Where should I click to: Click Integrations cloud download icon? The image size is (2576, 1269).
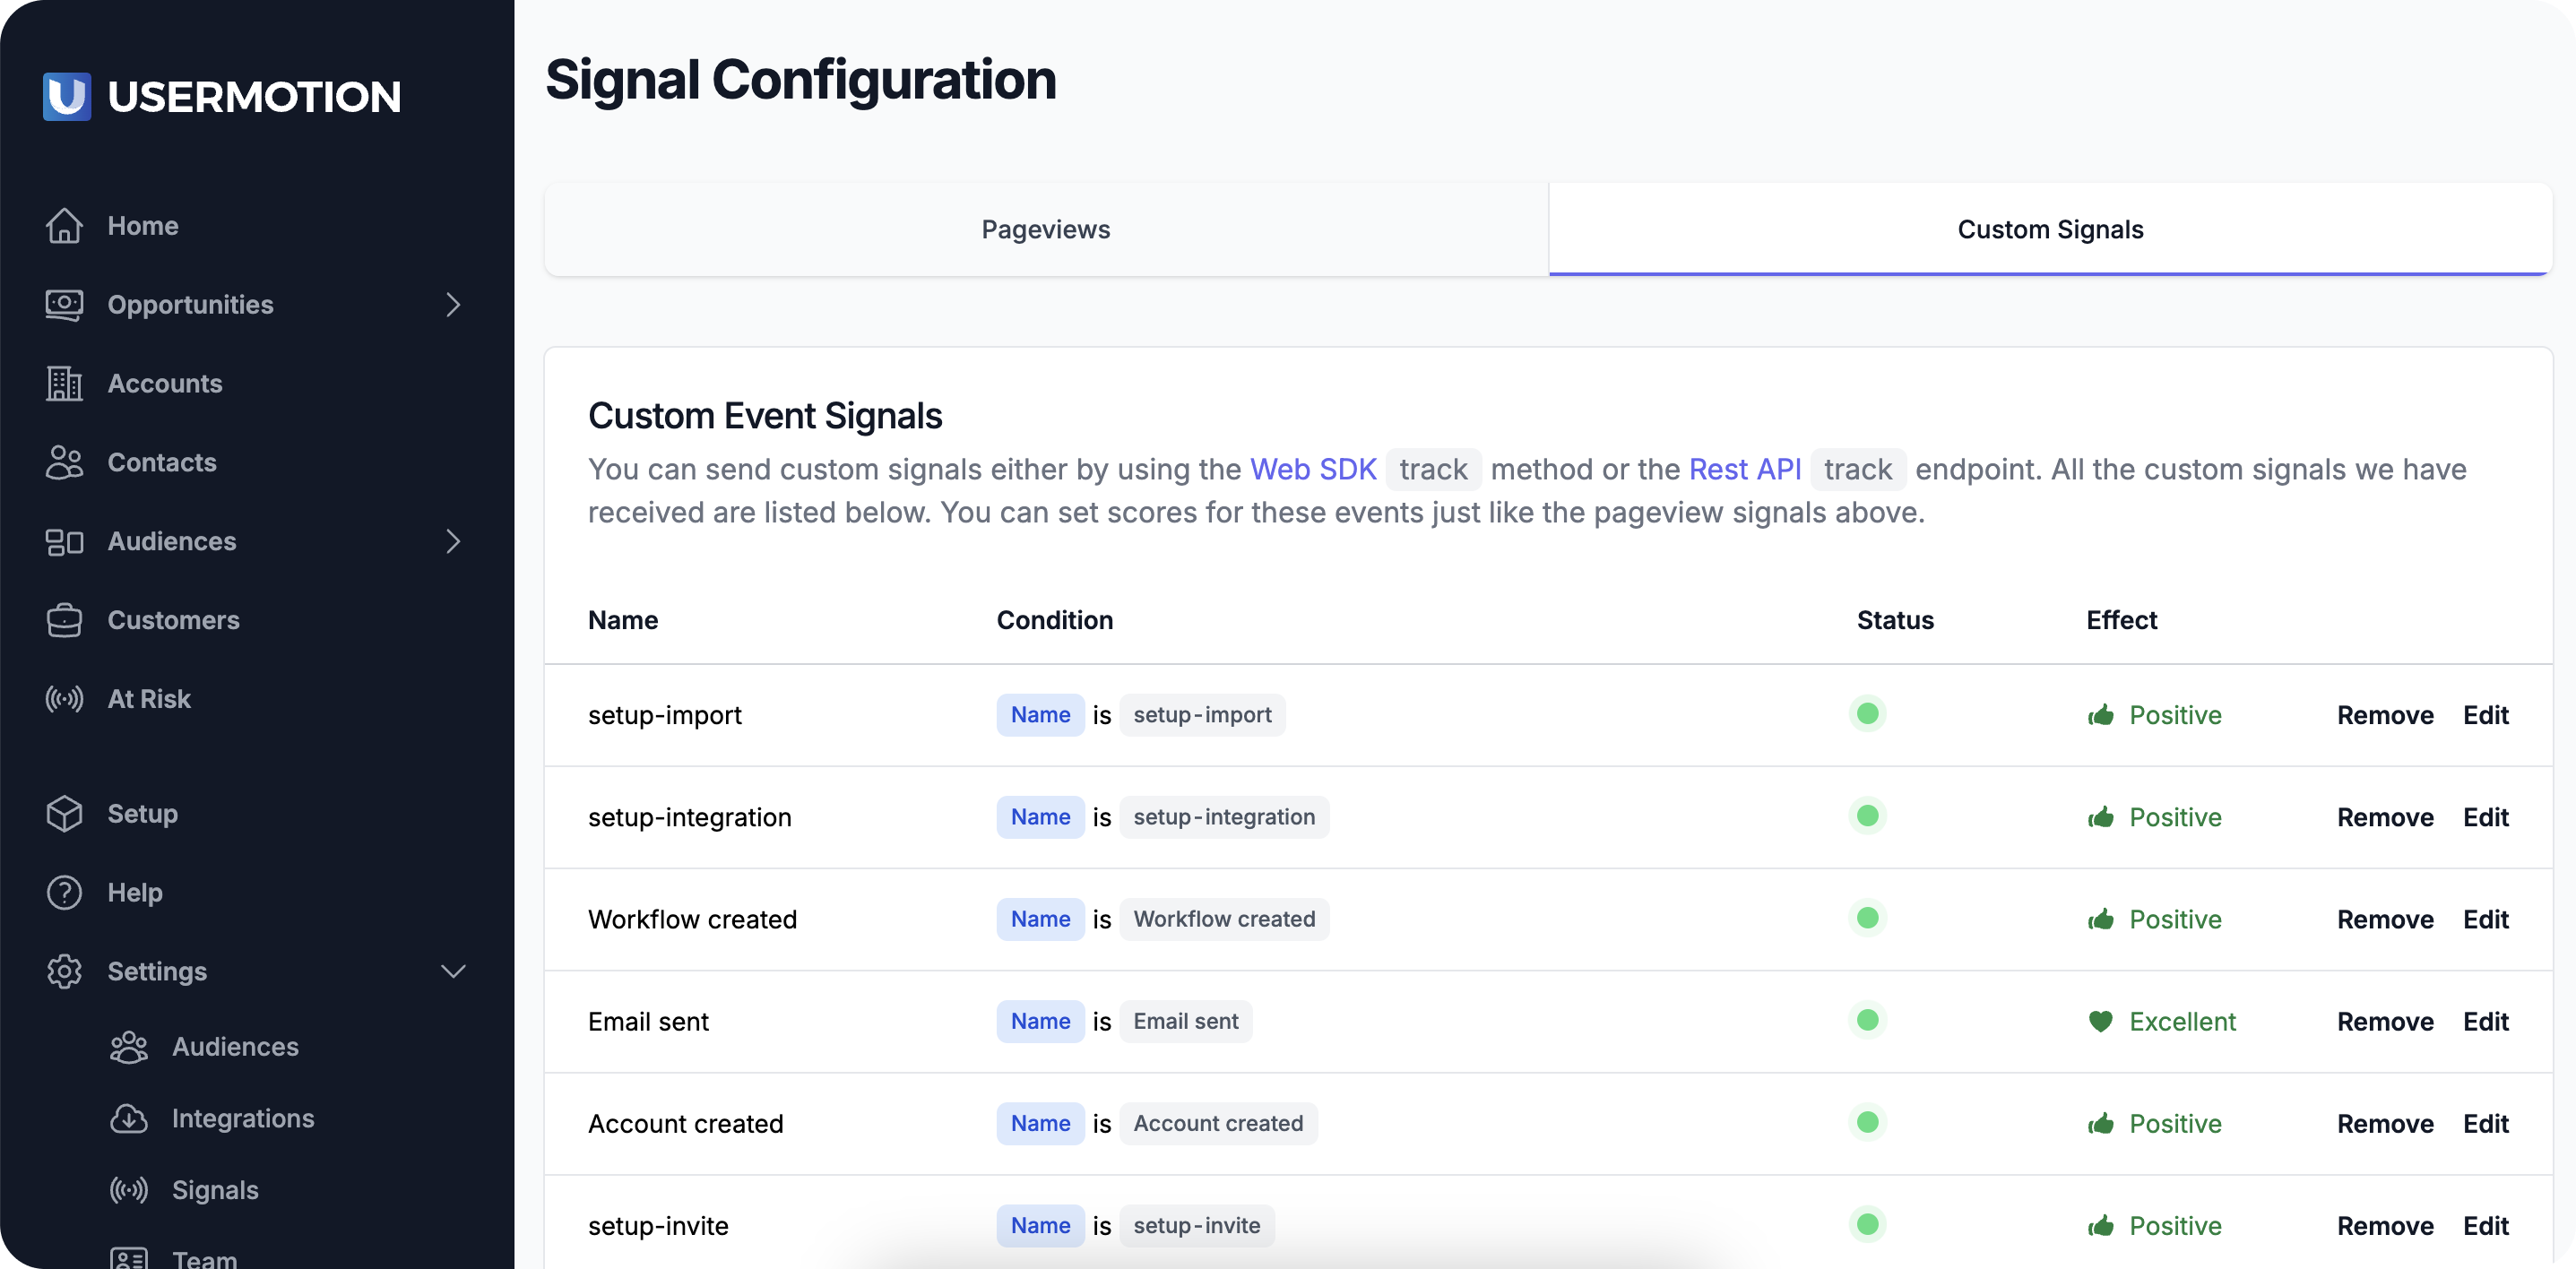click(128, 1118)
